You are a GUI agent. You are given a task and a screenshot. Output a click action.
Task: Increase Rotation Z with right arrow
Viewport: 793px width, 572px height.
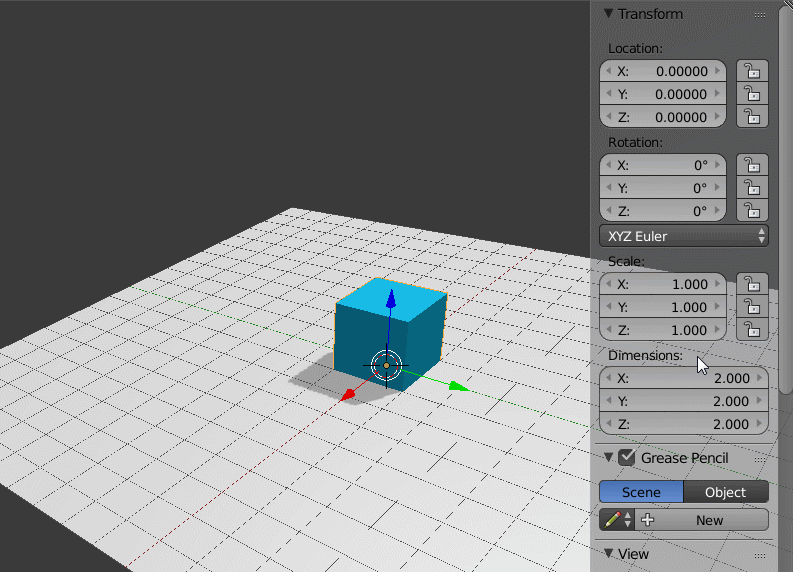718,210
